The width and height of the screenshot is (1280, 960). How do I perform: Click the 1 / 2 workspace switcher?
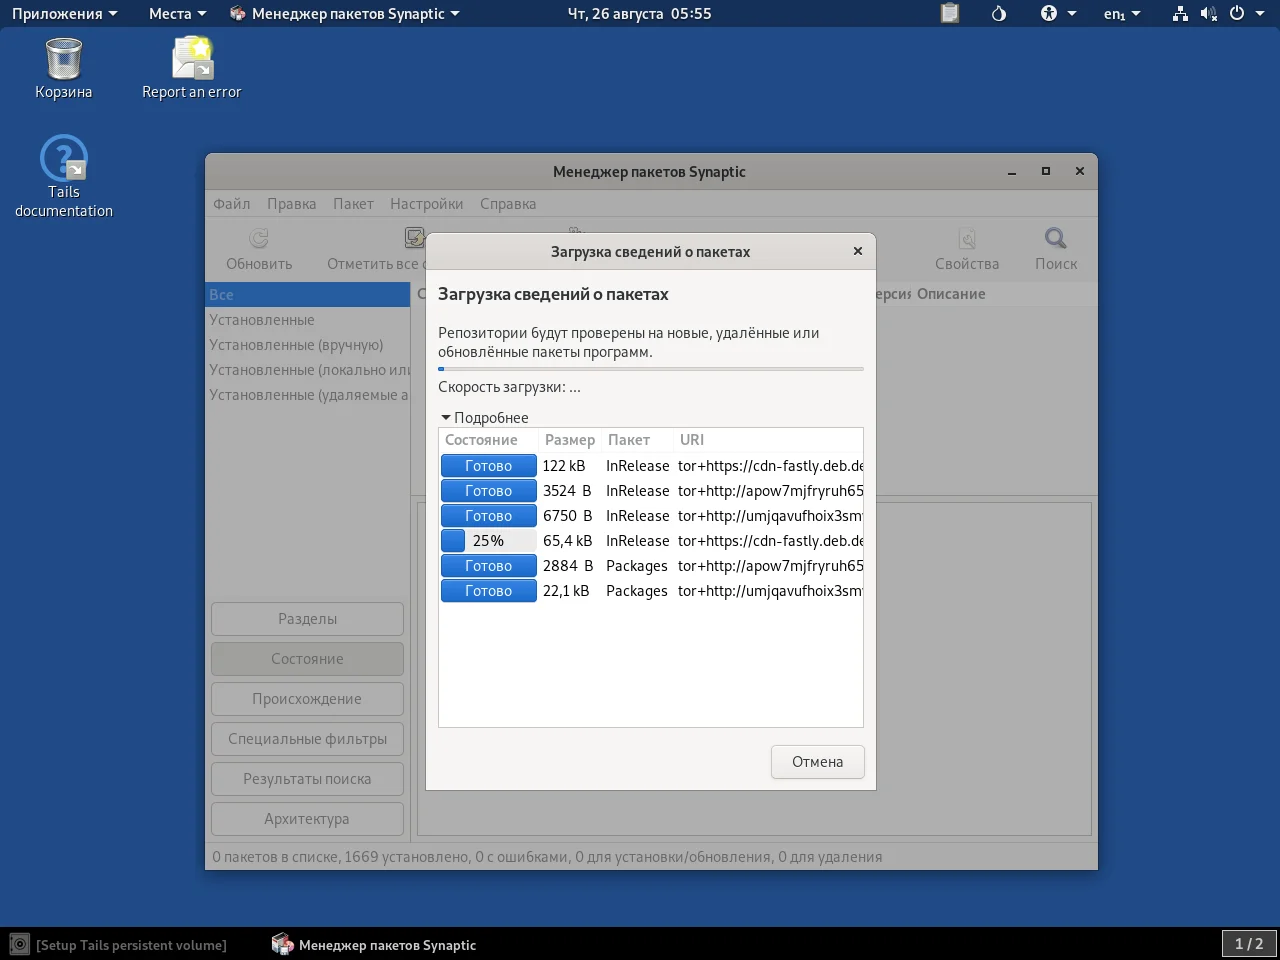1249,944
